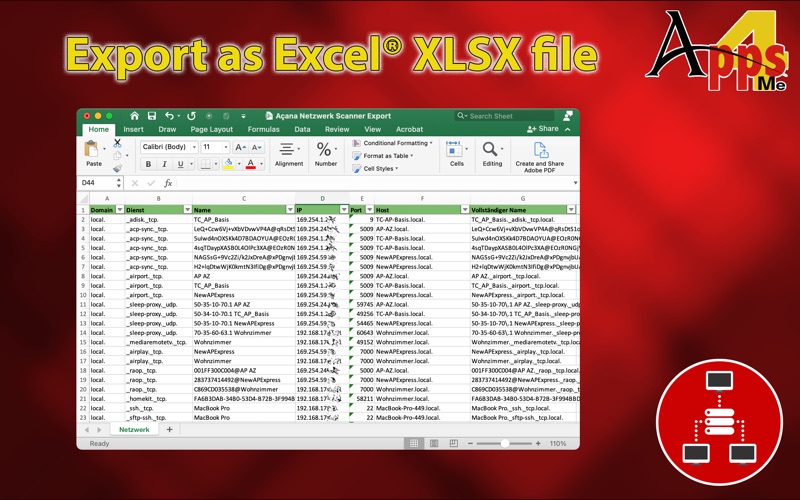Open the fill color dropdown arrow
The height and width of the screenshot is (500, 800).
[x=239, y=164]
